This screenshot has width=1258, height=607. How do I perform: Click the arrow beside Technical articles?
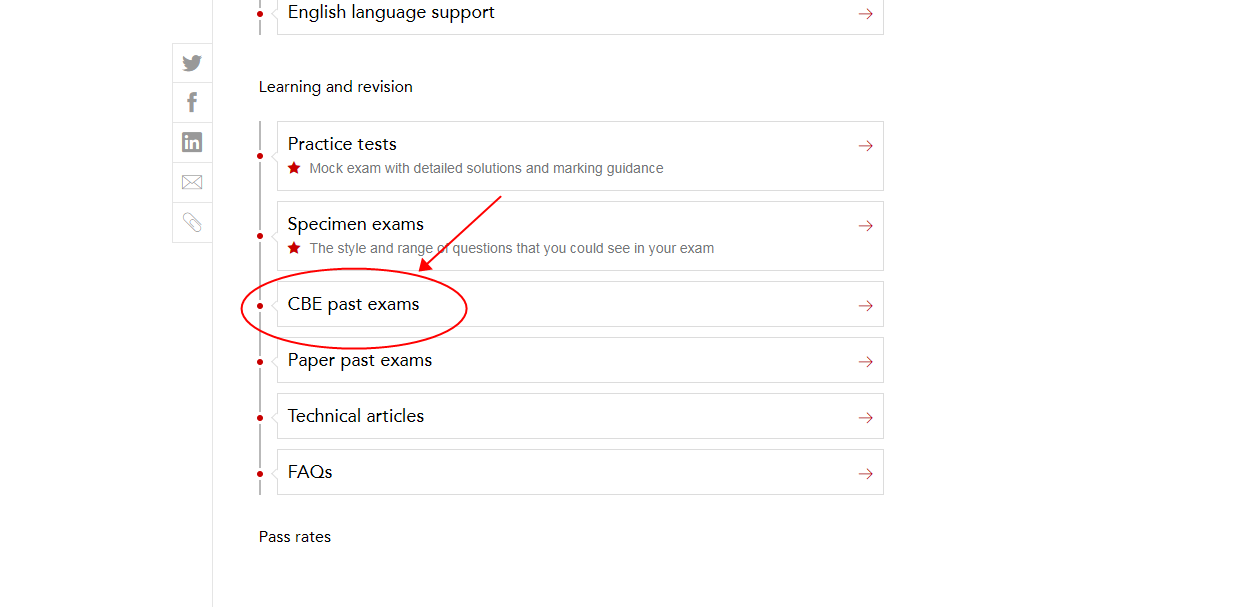866,418
